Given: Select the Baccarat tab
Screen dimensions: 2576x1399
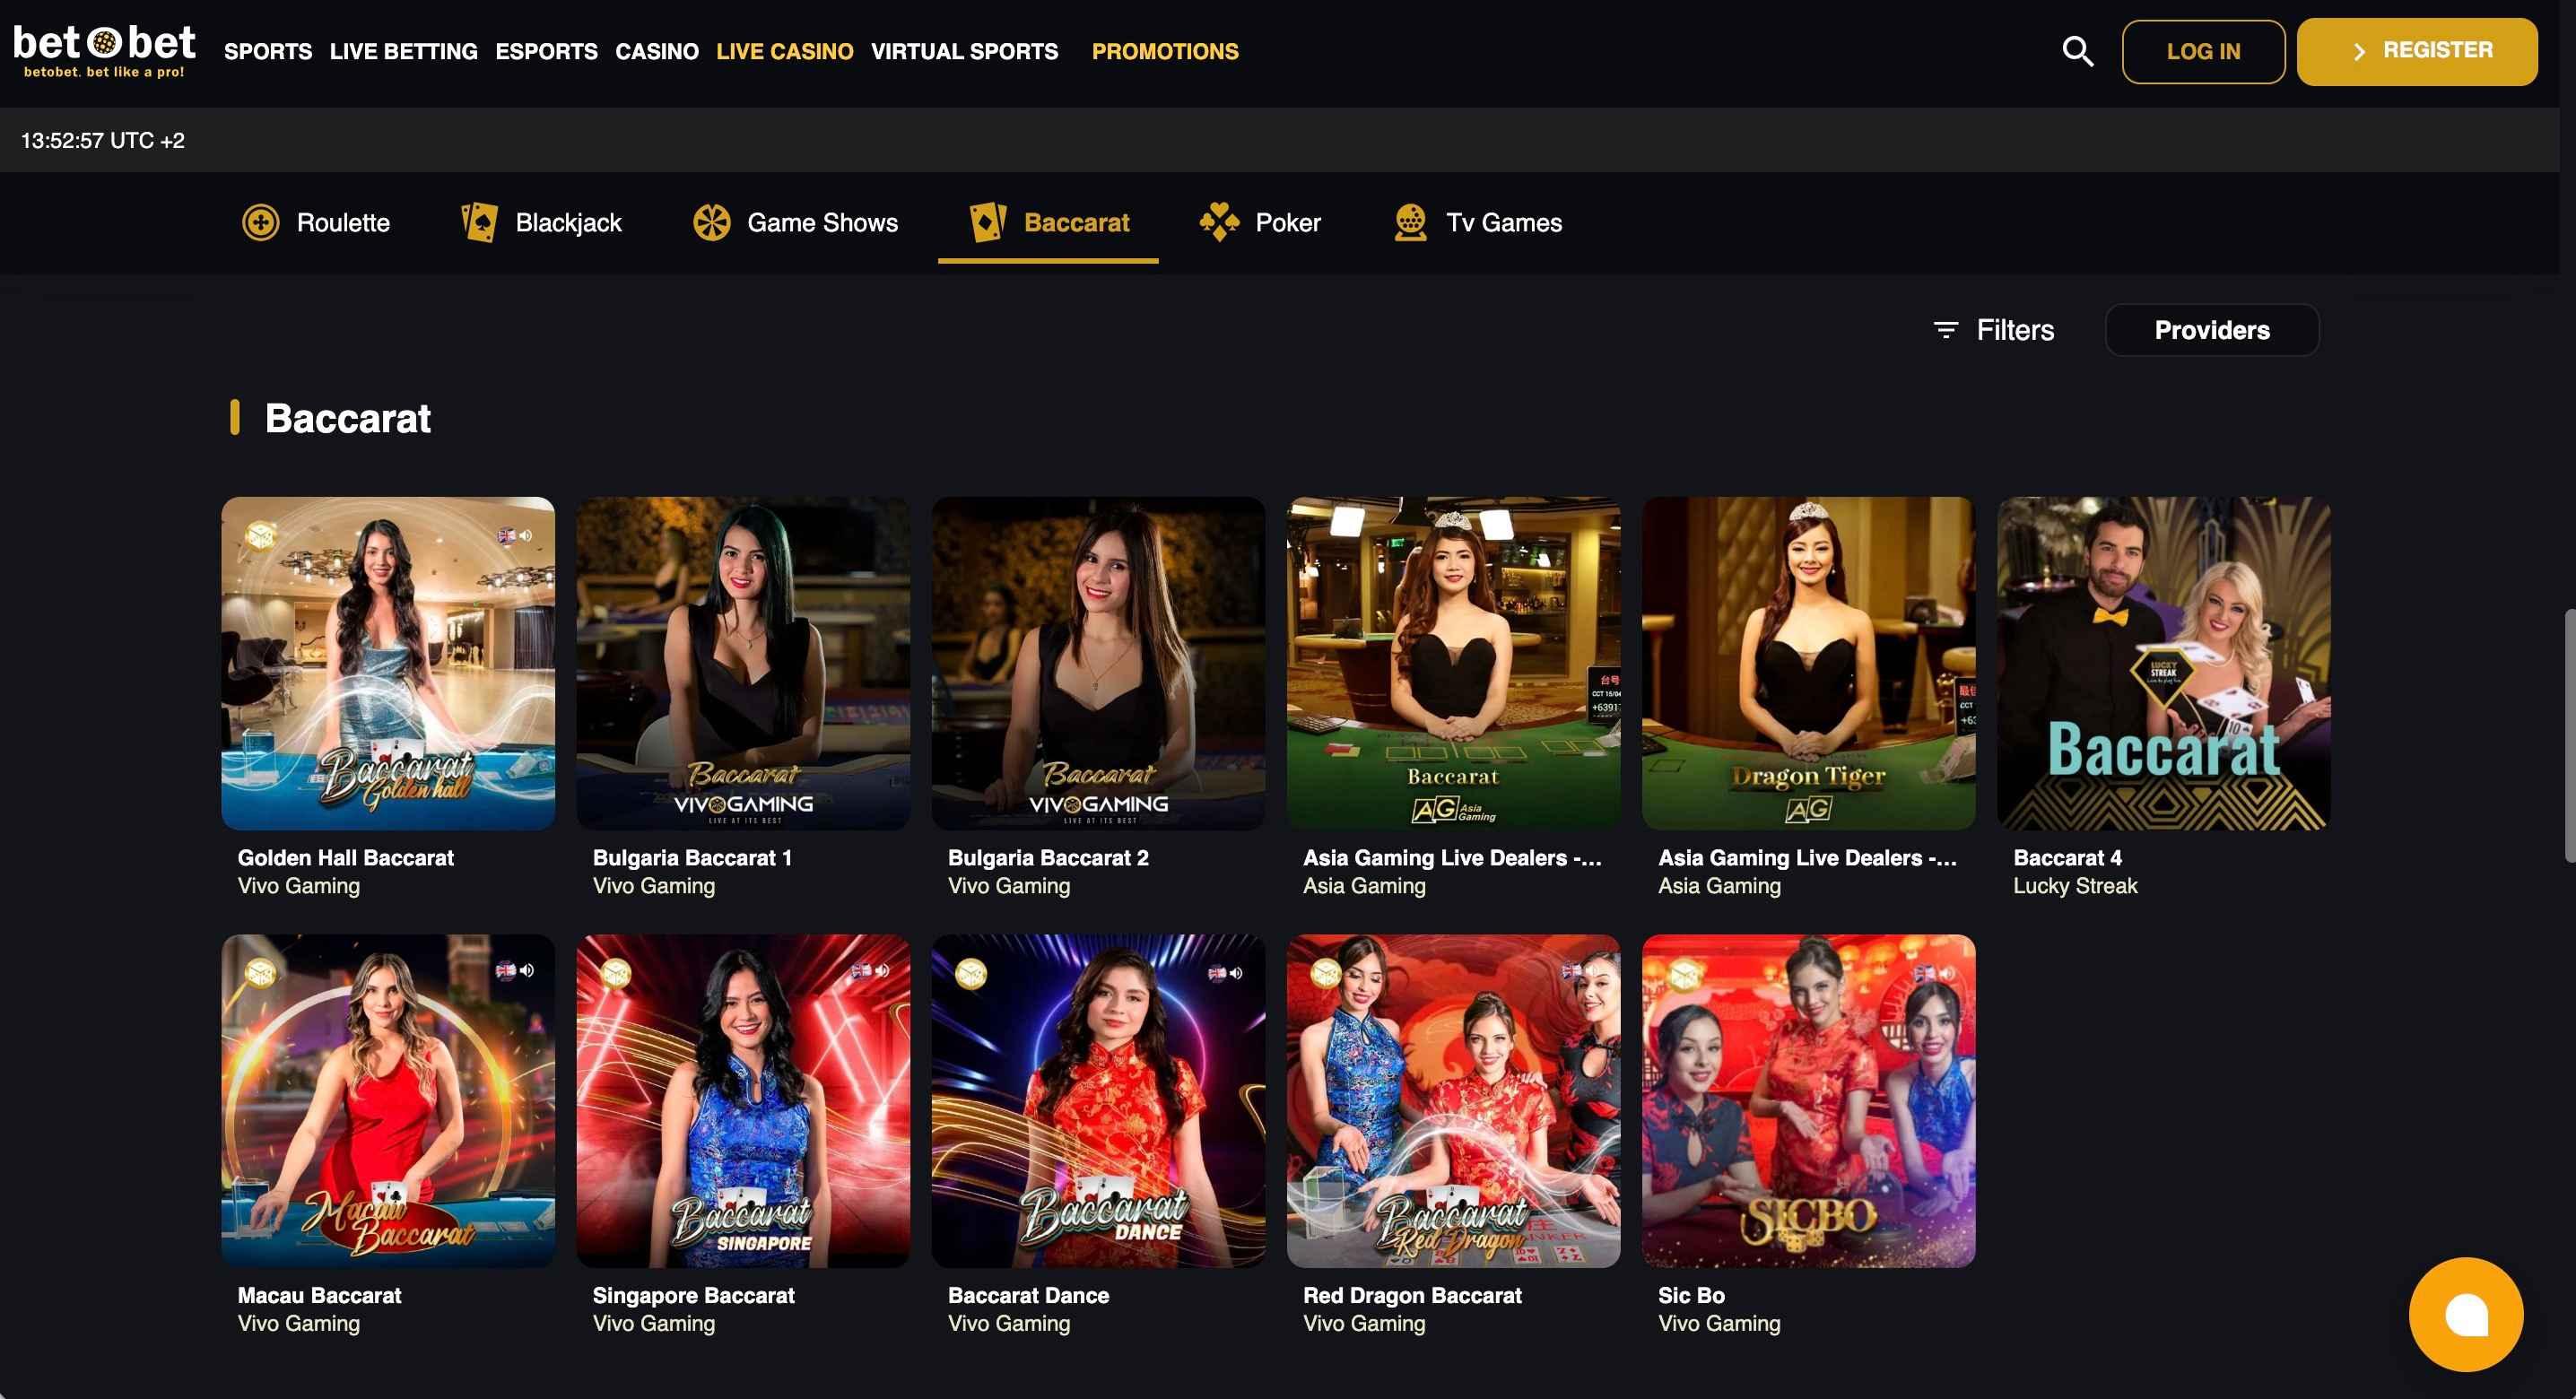Looking at the screenshot, I should 1048,222.
